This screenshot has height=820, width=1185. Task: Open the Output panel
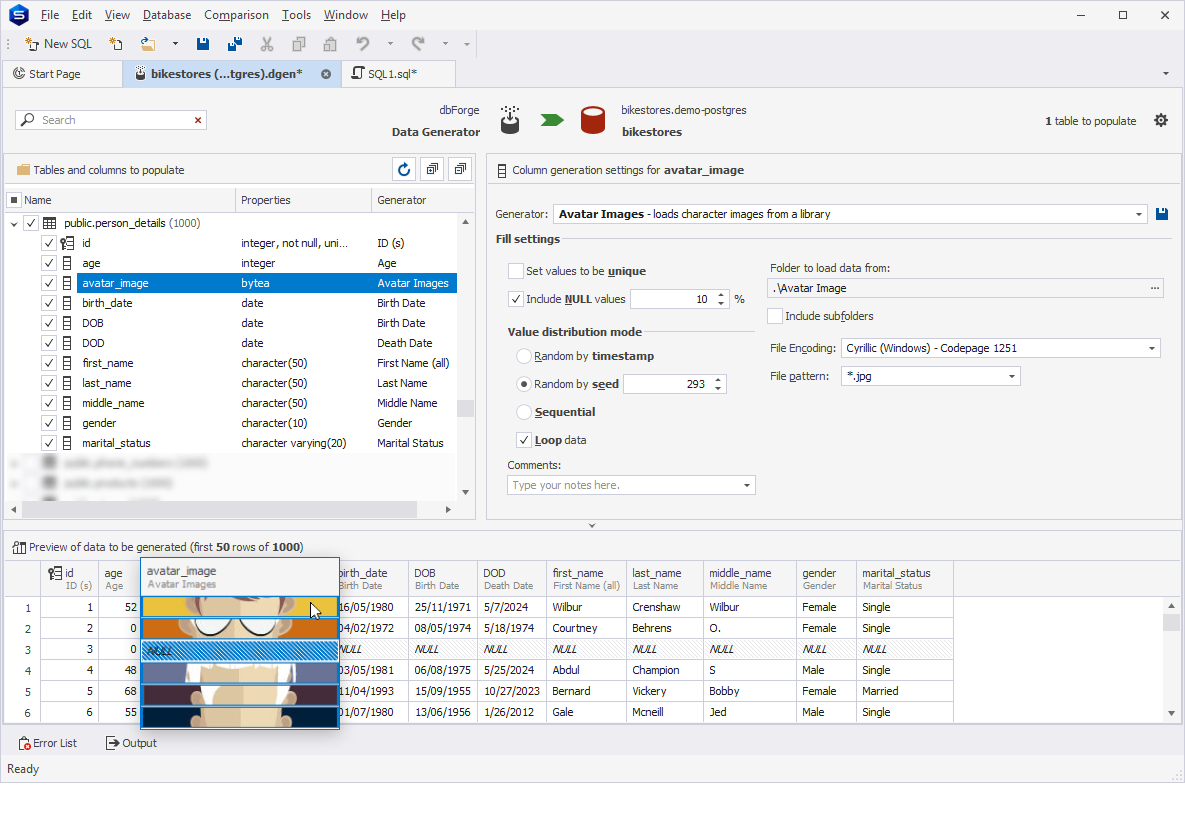click(x=131, y=744)
